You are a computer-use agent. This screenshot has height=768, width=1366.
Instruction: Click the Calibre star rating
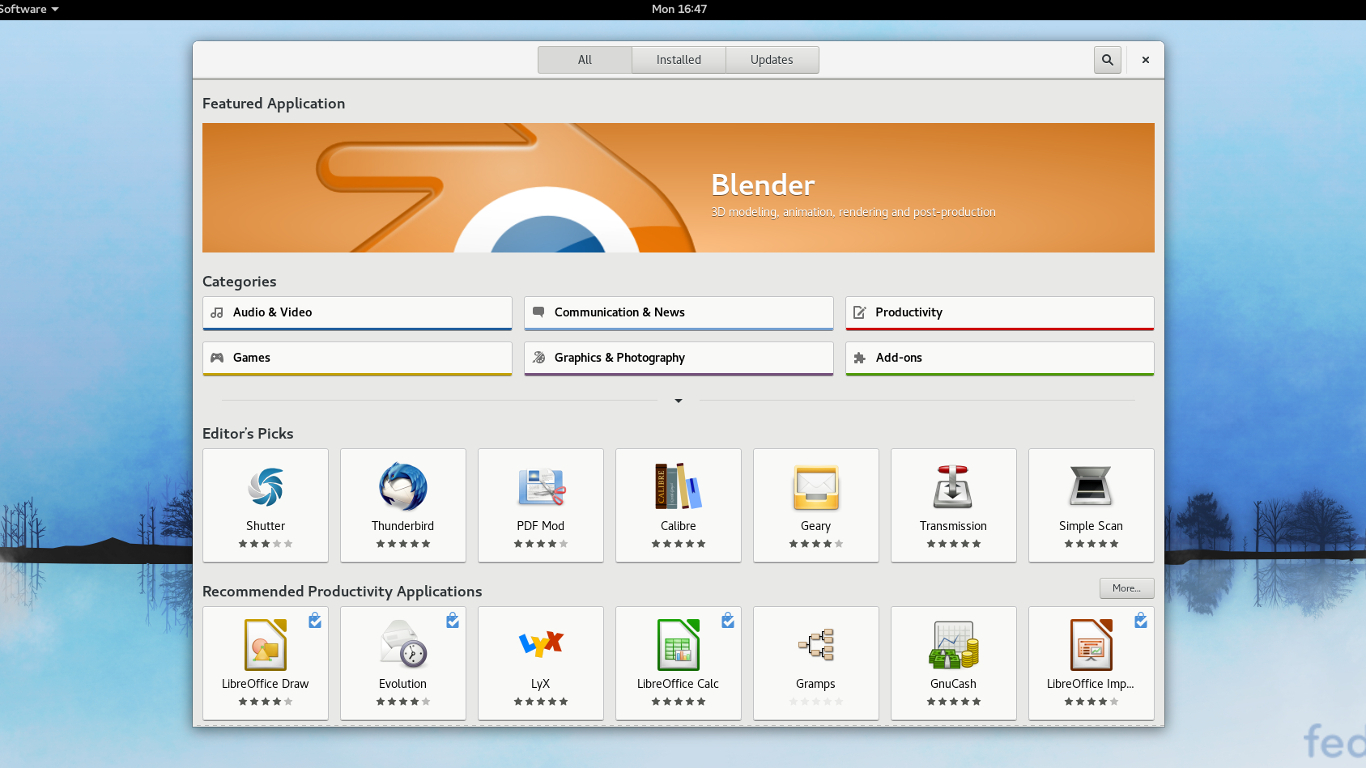tap(678, 544)
